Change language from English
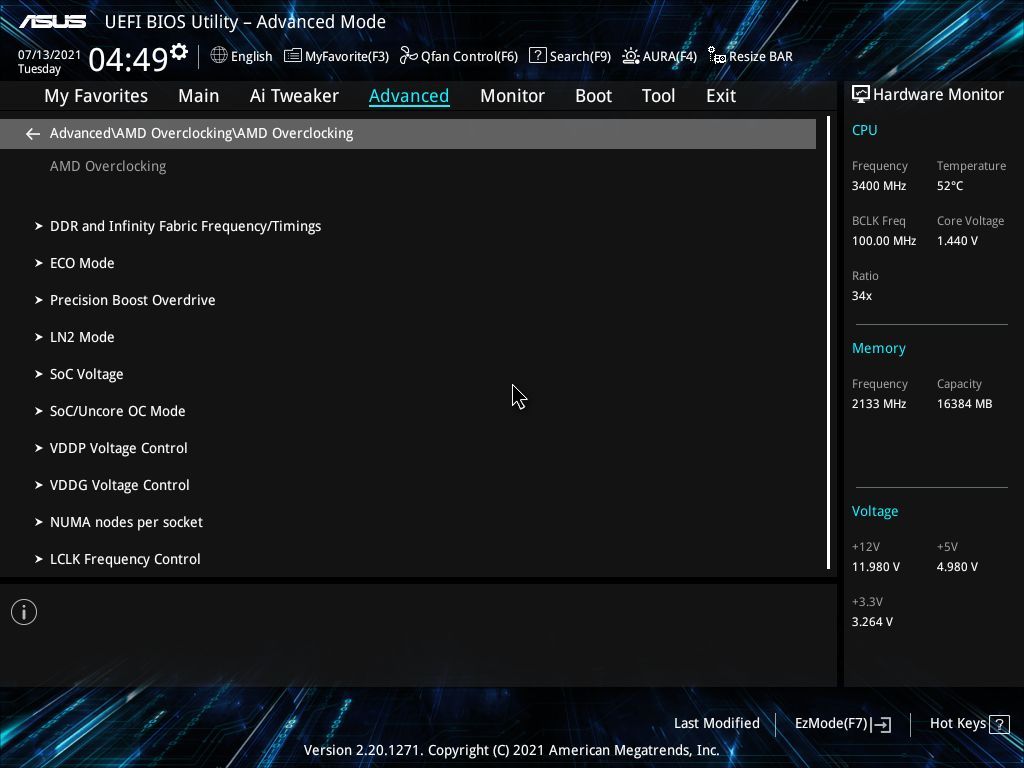The image size is (1024, 768). click(x=251, y=57)
